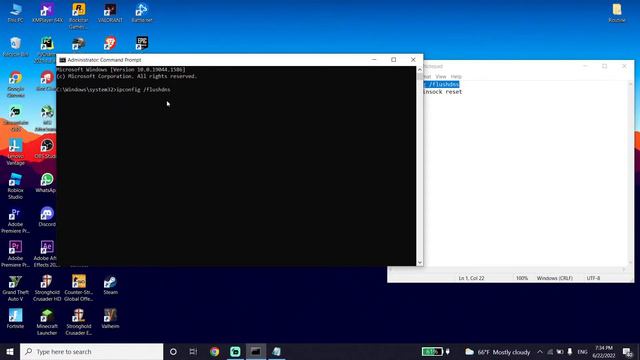The image size is (640, 360).
Task: Launch Lenovo Vantage from the desktop
Action: pyautogui.click(x=16, y=152)
